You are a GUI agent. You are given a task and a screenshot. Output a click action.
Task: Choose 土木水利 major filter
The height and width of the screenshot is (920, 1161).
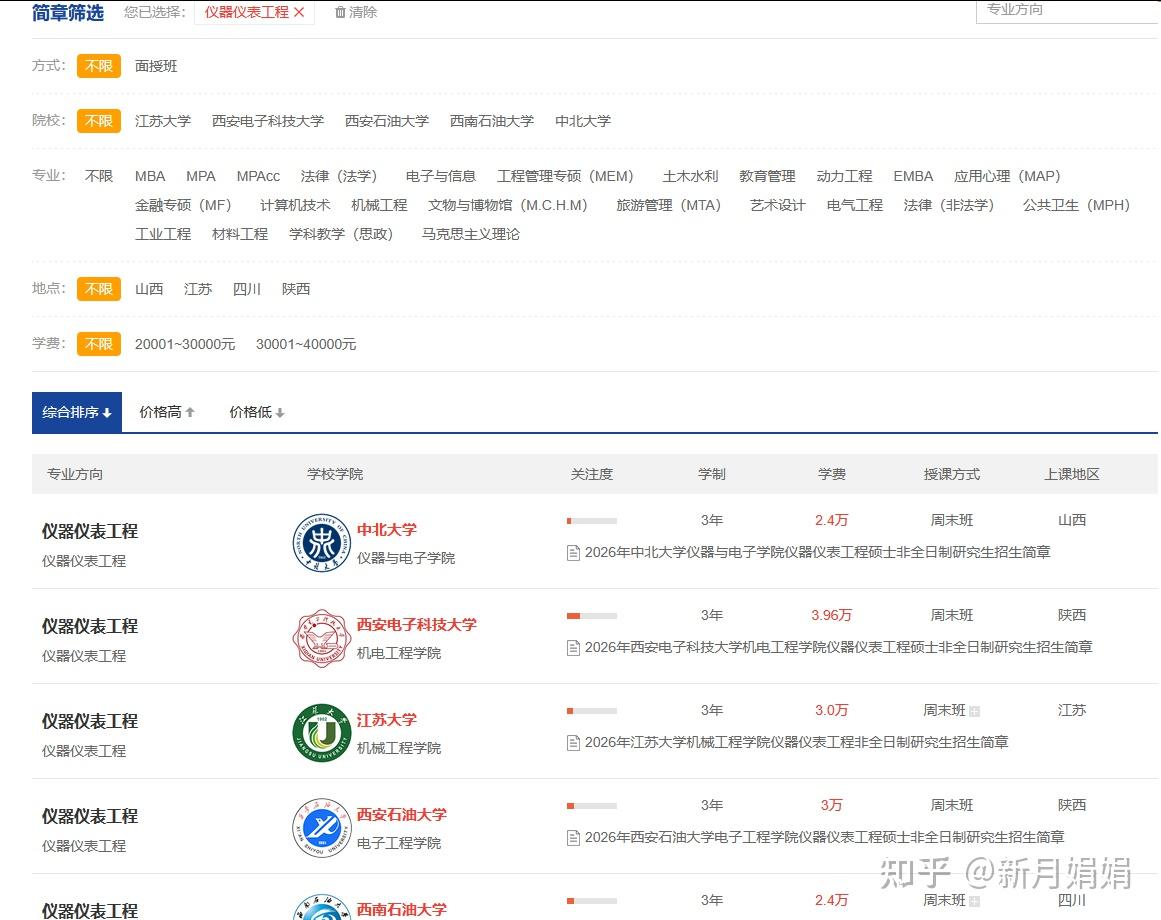point(691,176)
